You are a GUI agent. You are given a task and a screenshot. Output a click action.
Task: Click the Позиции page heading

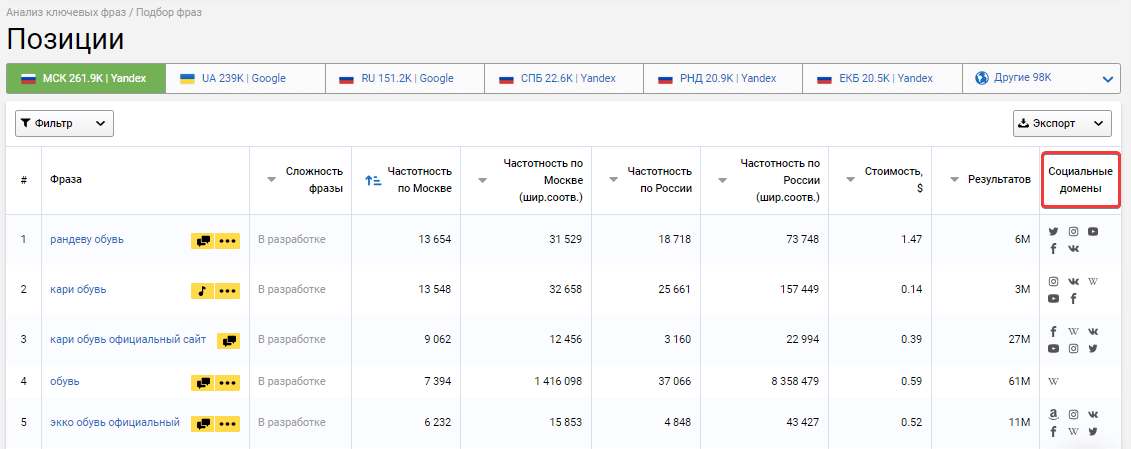tap(66, 40)
